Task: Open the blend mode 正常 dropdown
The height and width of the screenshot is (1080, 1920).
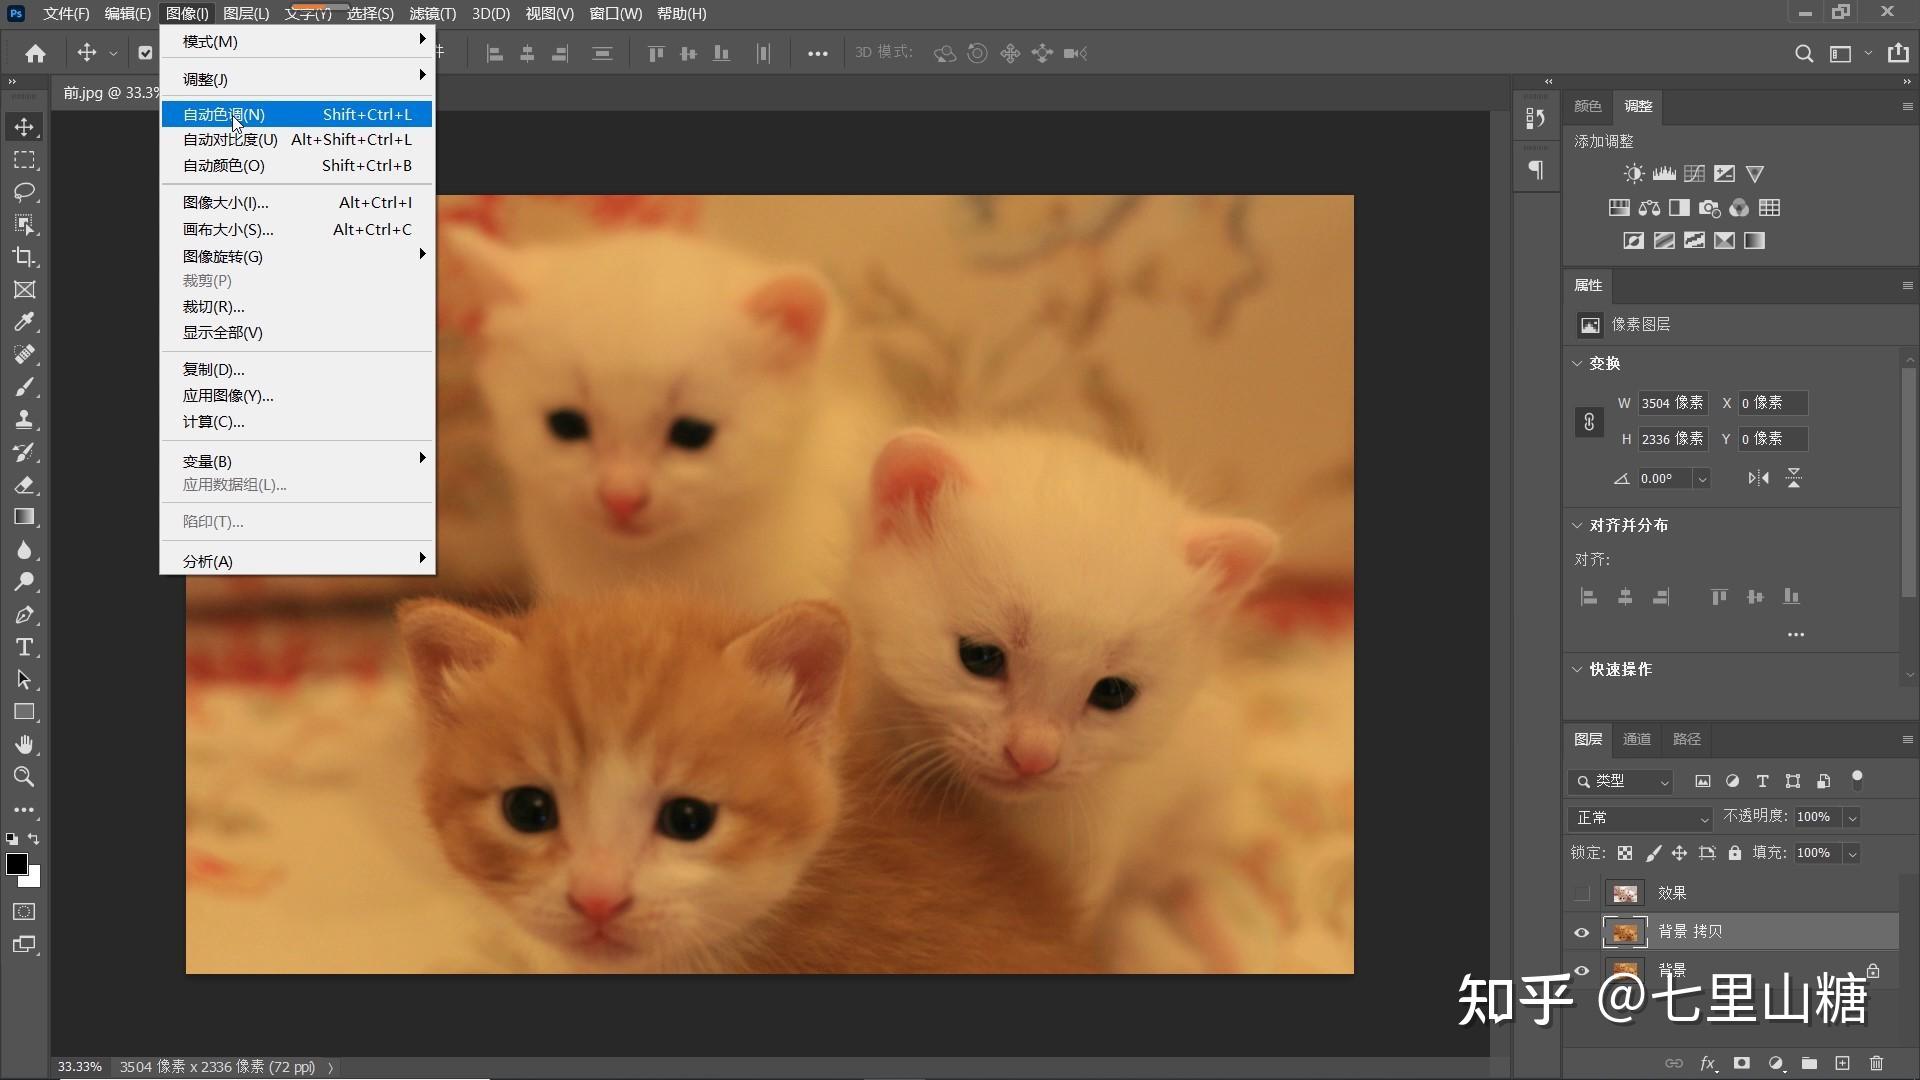Action: pyautogui.click(x=1640, y=818)
